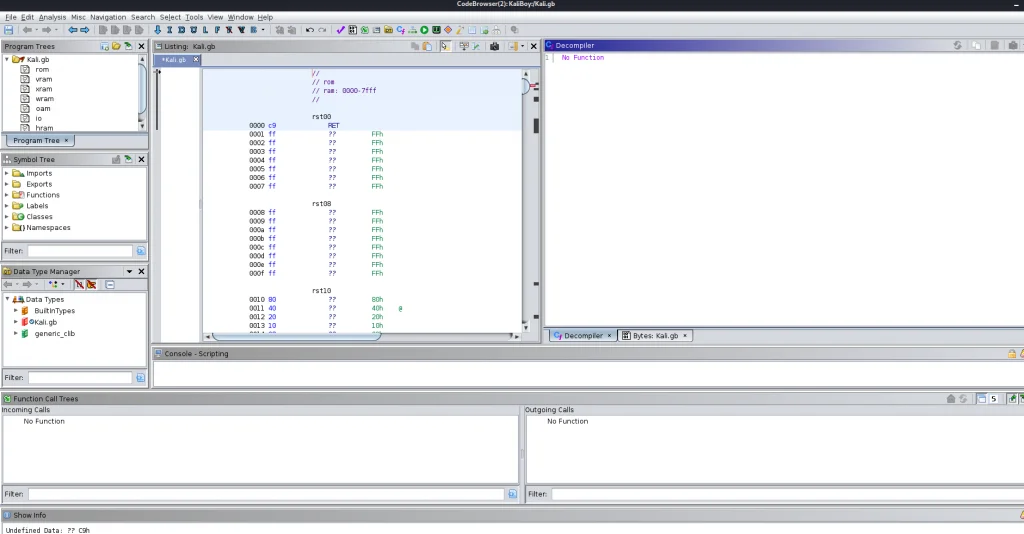Click the RET instruction at address 0000
The width and height of the screenshot is (1024, 534).
pyautogui.click(x=333, y=125)
